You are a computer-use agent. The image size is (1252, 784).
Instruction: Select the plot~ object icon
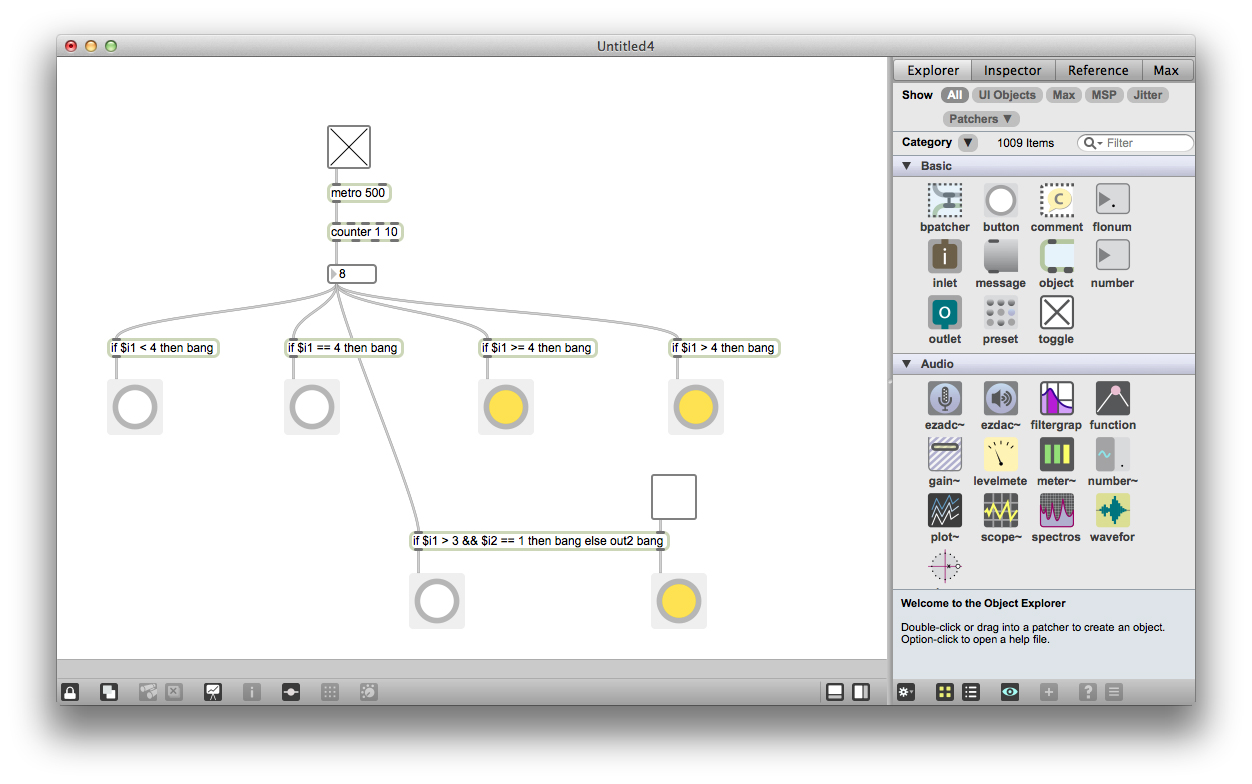(945, 510)
